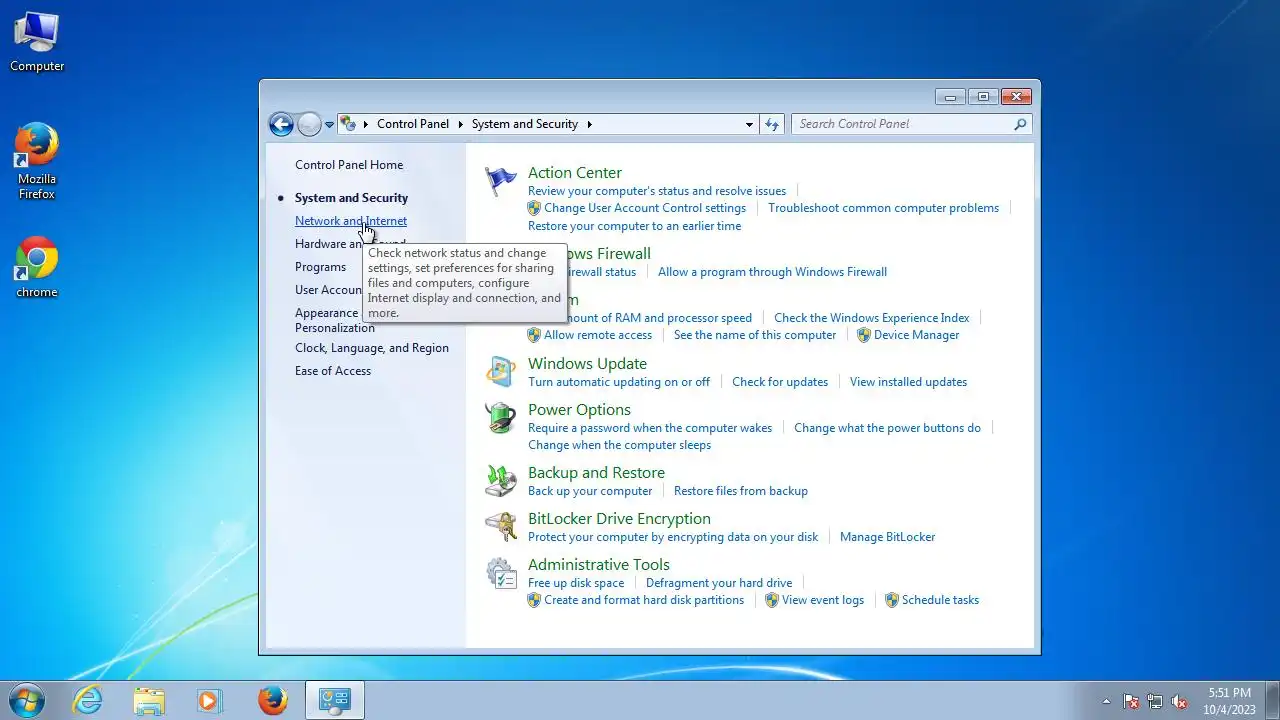
Task: Click Allow remote access link
Action: (x=598, y=335)
